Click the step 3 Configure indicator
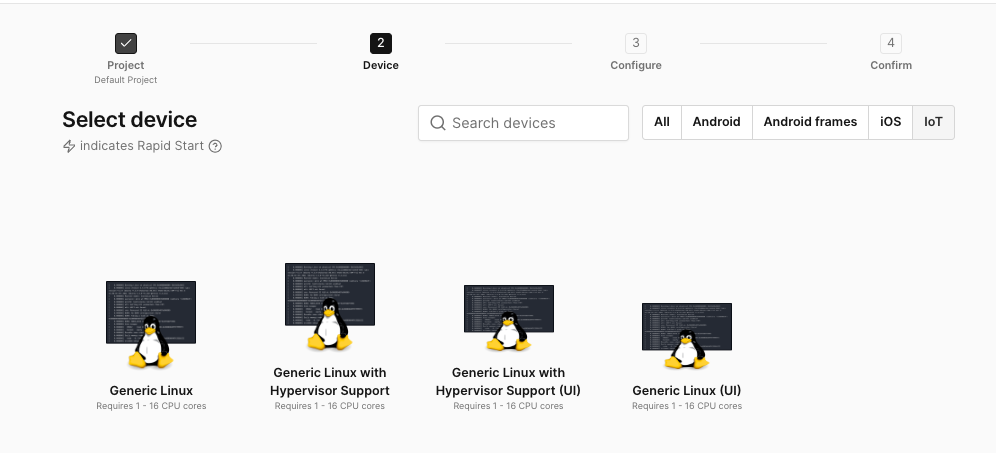Viewport: 996px width, 453px height. (x=636, y=43)
